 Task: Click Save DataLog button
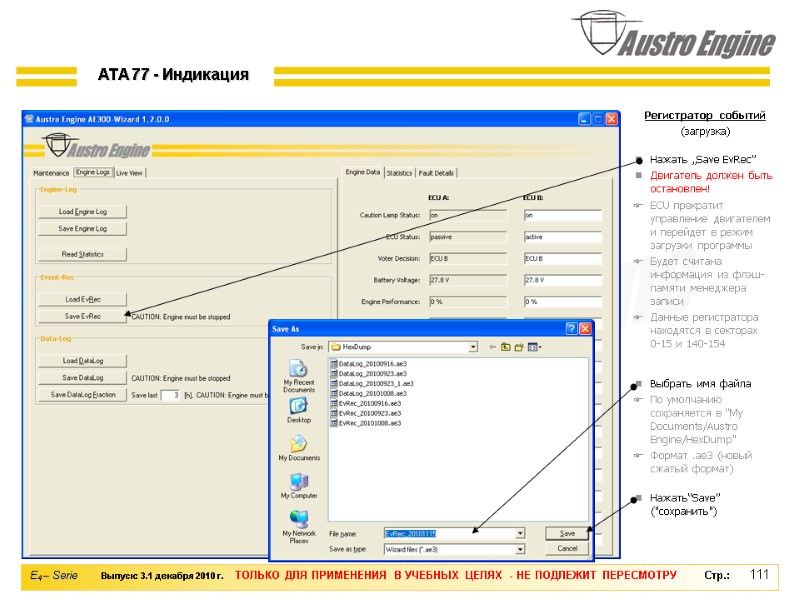[83, 378]
